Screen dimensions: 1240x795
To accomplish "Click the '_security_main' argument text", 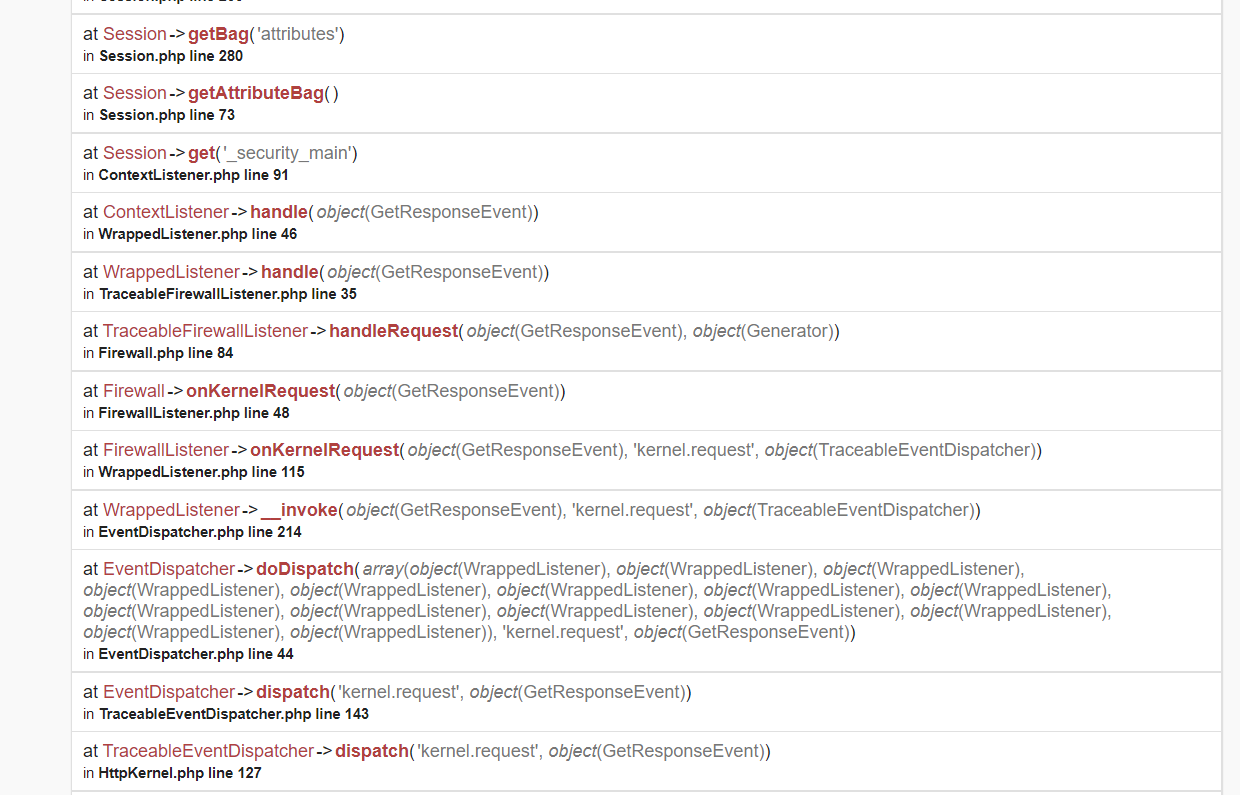I will click(287, 153).
